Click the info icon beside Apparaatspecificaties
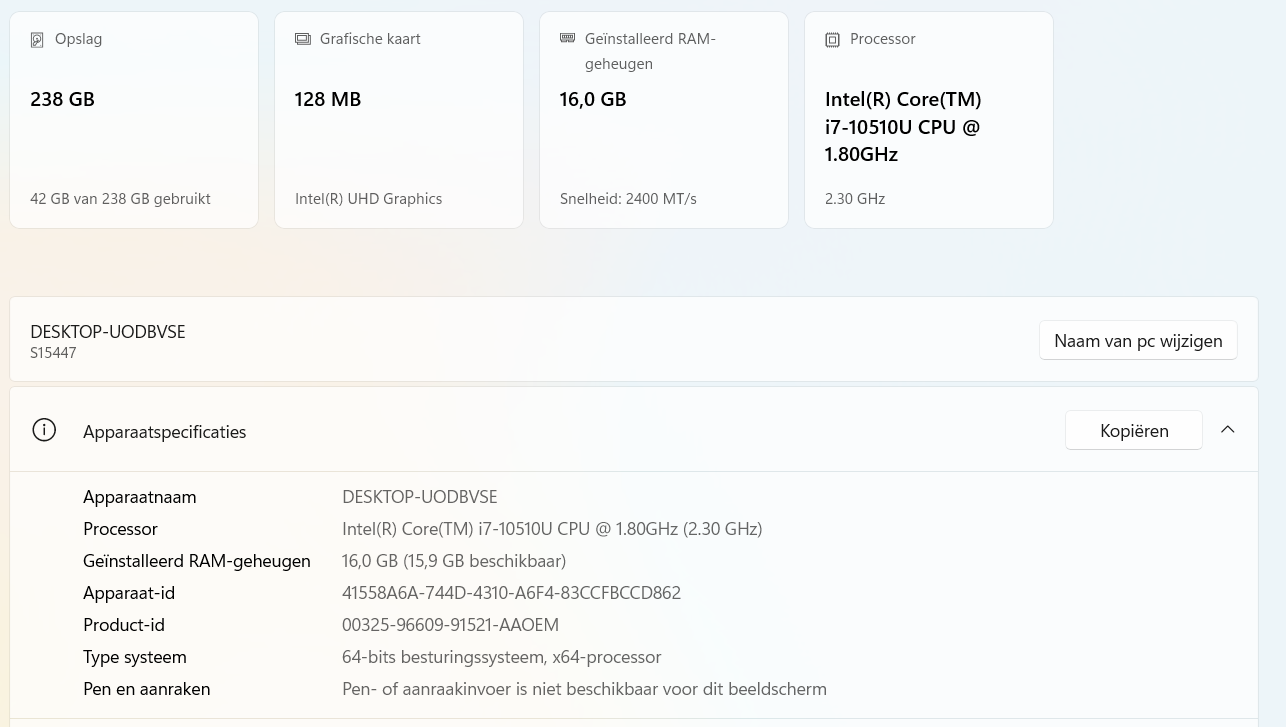The width and height of the screenshot is (1286, 727). coord(44,430)
